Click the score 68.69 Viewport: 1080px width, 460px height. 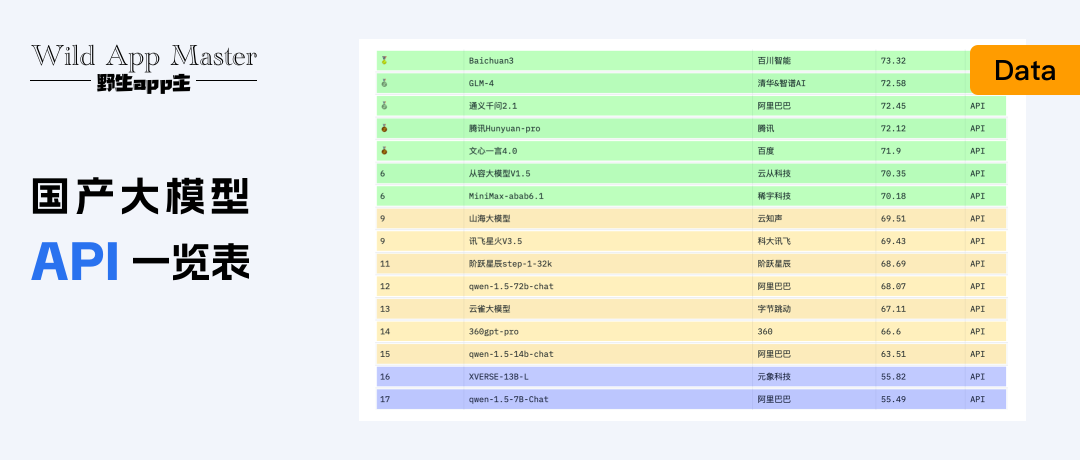point(893,264)
